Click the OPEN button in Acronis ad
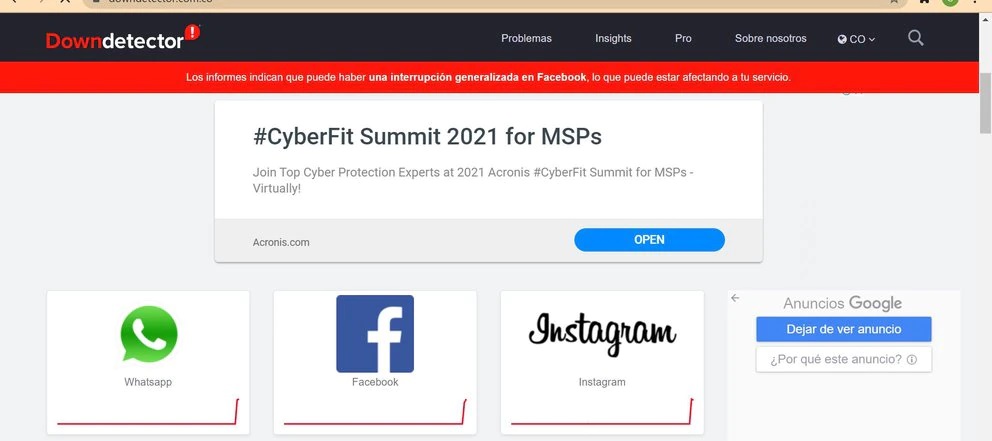This screenshot has width=992, height=441. click(x=649, y=240)
